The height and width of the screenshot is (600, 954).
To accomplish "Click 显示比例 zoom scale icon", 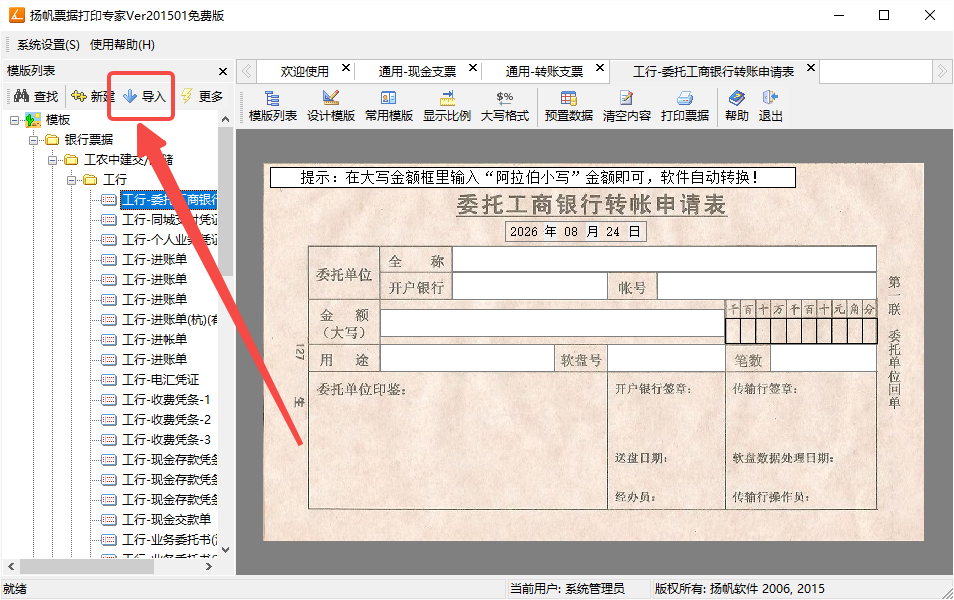I will (x=447, y=106).
